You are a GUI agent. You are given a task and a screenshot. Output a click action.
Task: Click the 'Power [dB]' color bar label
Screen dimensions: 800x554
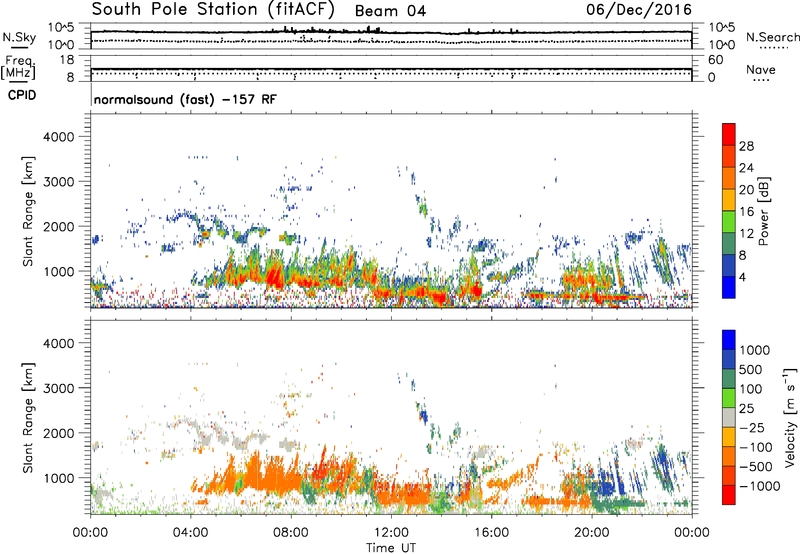click(x=763, y=211)
